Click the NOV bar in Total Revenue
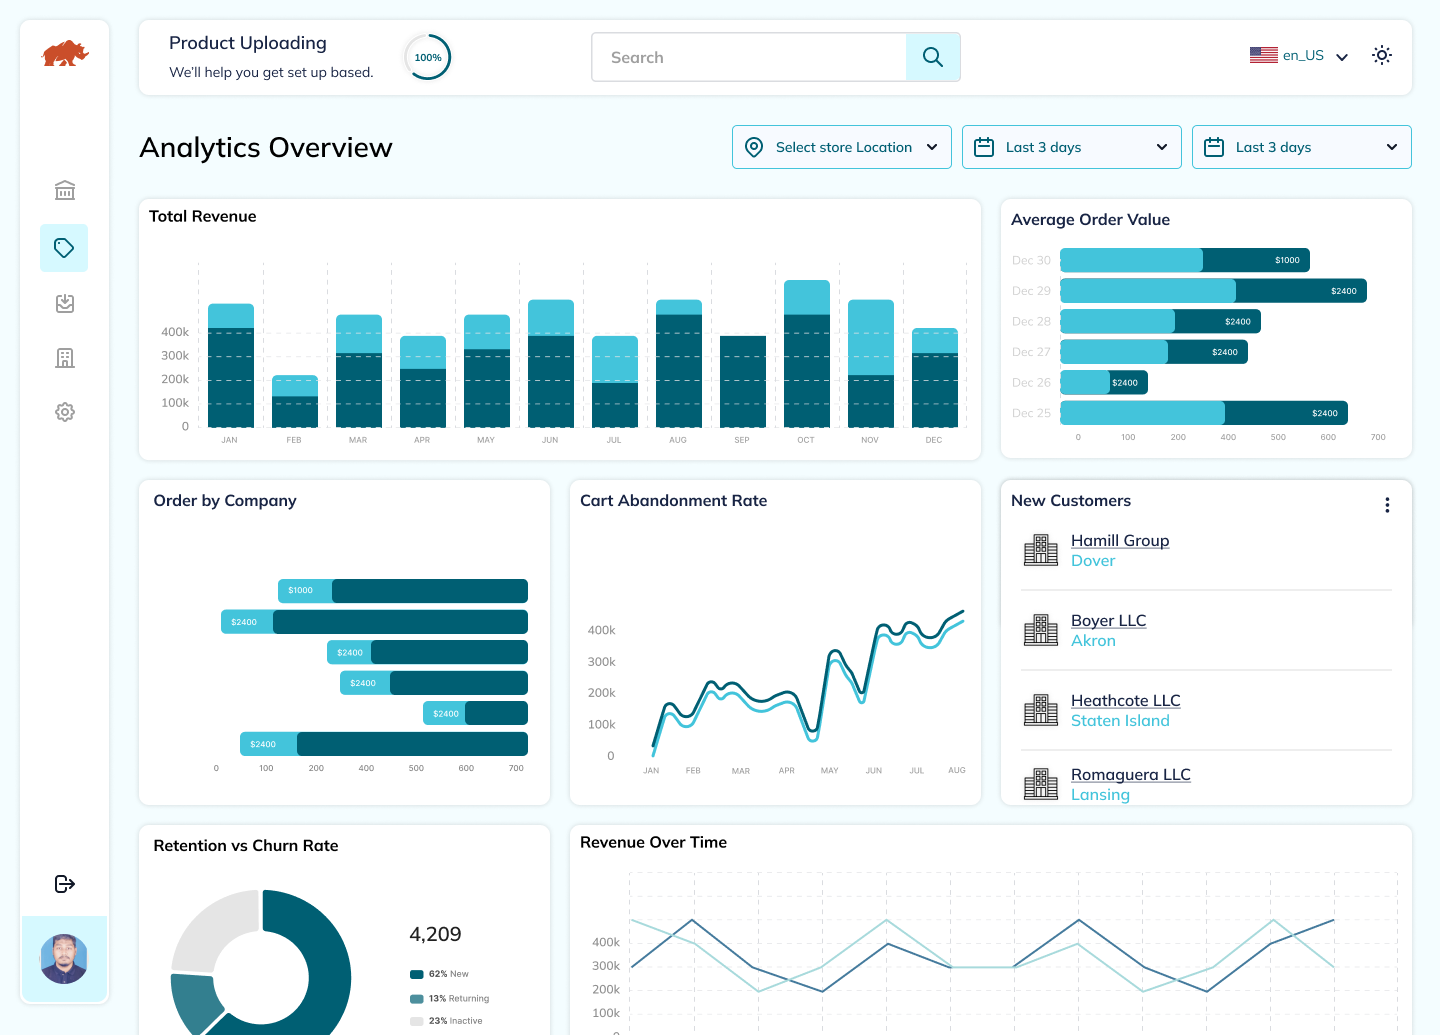 click(x=871, y=364)
